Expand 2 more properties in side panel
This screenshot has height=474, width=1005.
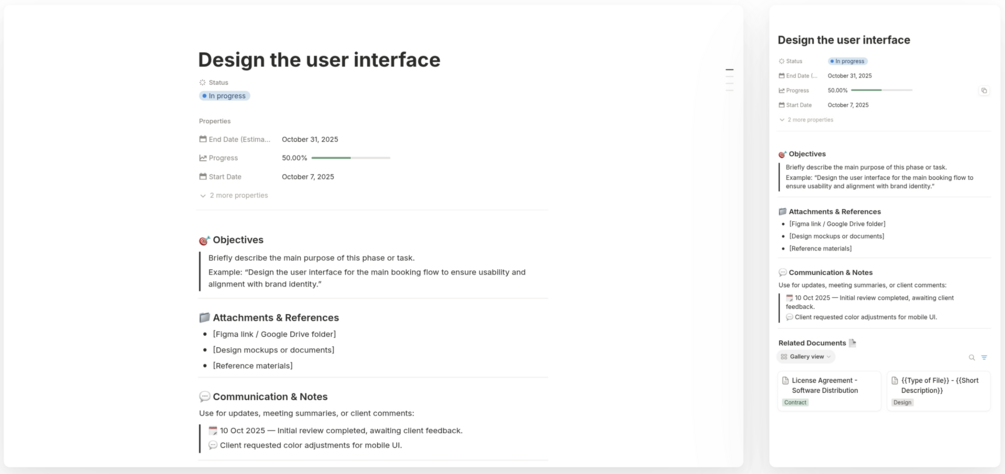point(806,120)
